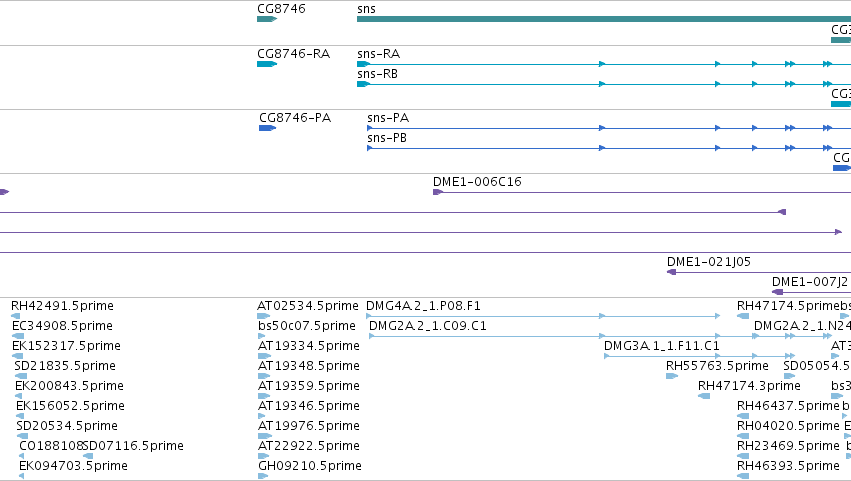Select RH46393.5prime EST label
The image size is (851, 481).
coord(788,466)
